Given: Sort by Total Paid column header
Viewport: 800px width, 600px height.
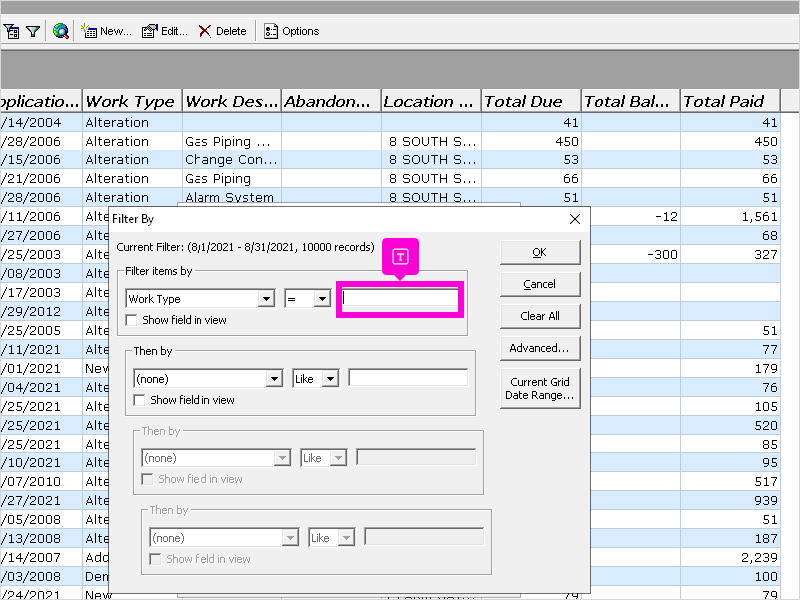Looking at the screenshot, I should [x=730, y=101].
